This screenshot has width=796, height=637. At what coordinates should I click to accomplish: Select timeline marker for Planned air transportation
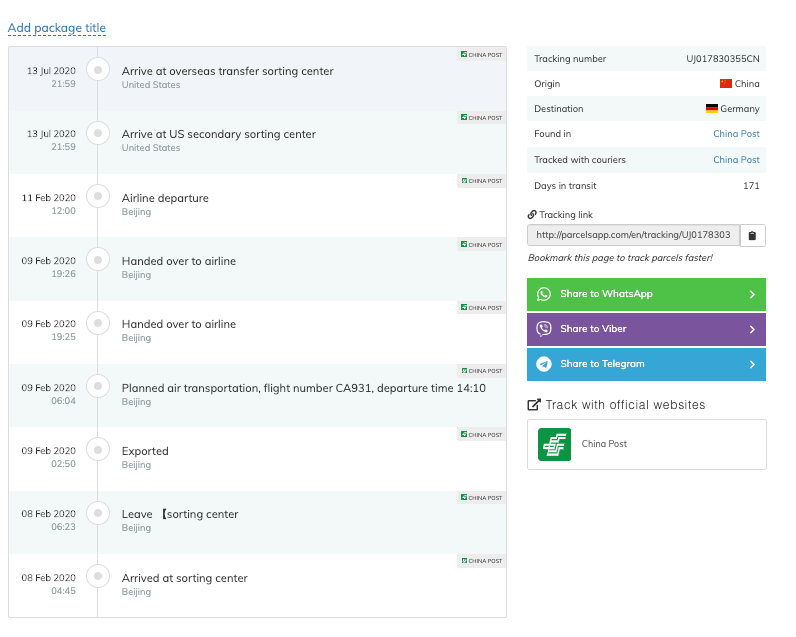[98, 386]
